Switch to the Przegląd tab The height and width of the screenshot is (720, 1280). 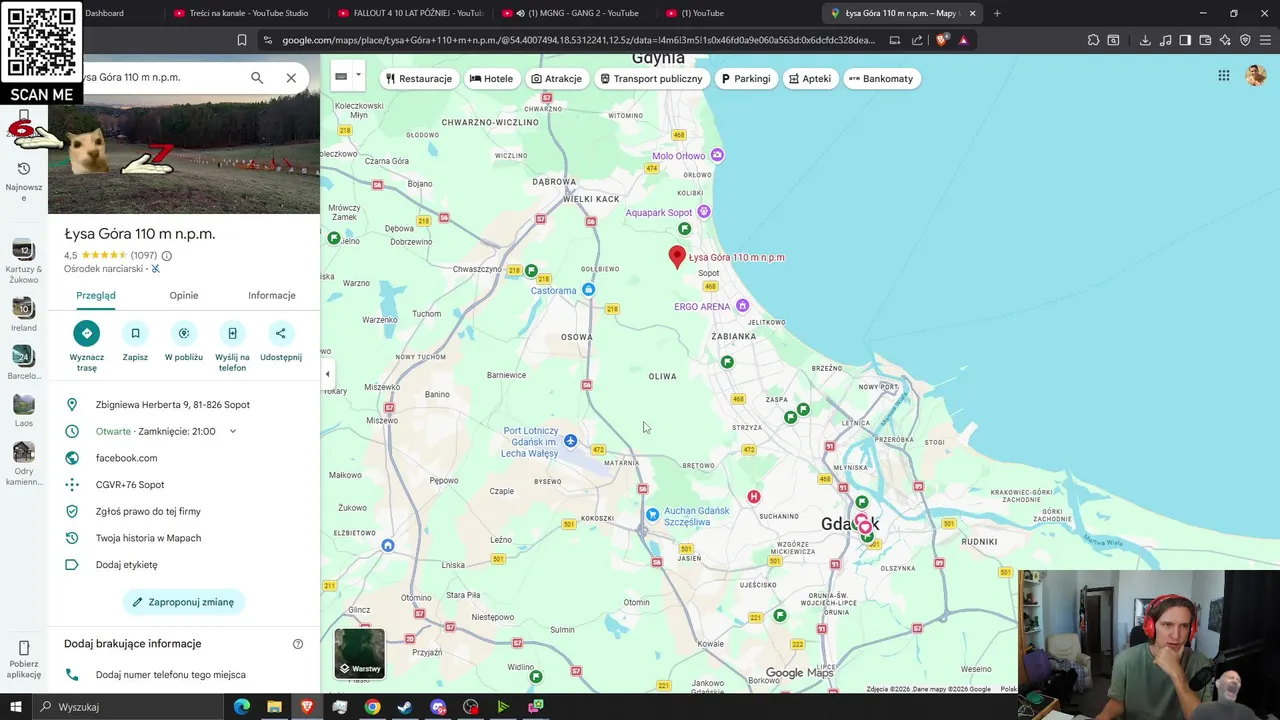[x=96, y=295]
